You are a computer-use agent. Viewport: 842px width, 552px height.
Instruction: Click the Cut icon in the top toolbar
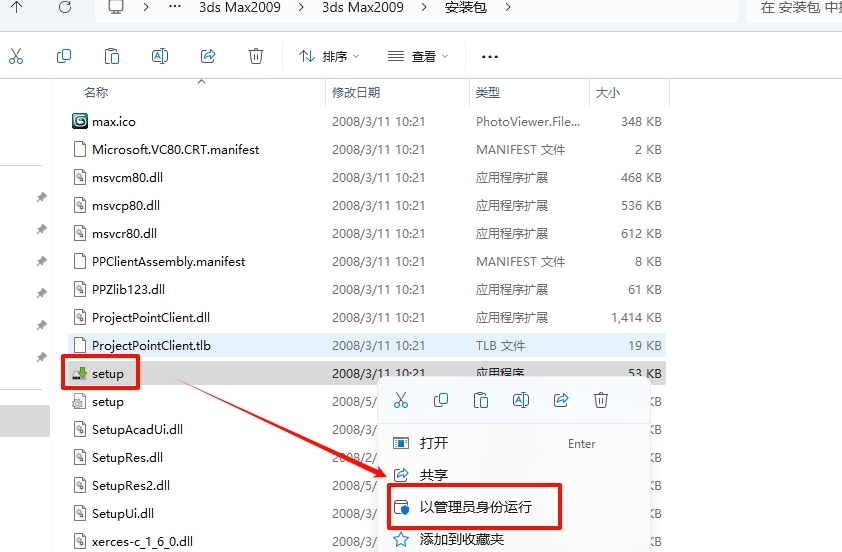(16, 56)
